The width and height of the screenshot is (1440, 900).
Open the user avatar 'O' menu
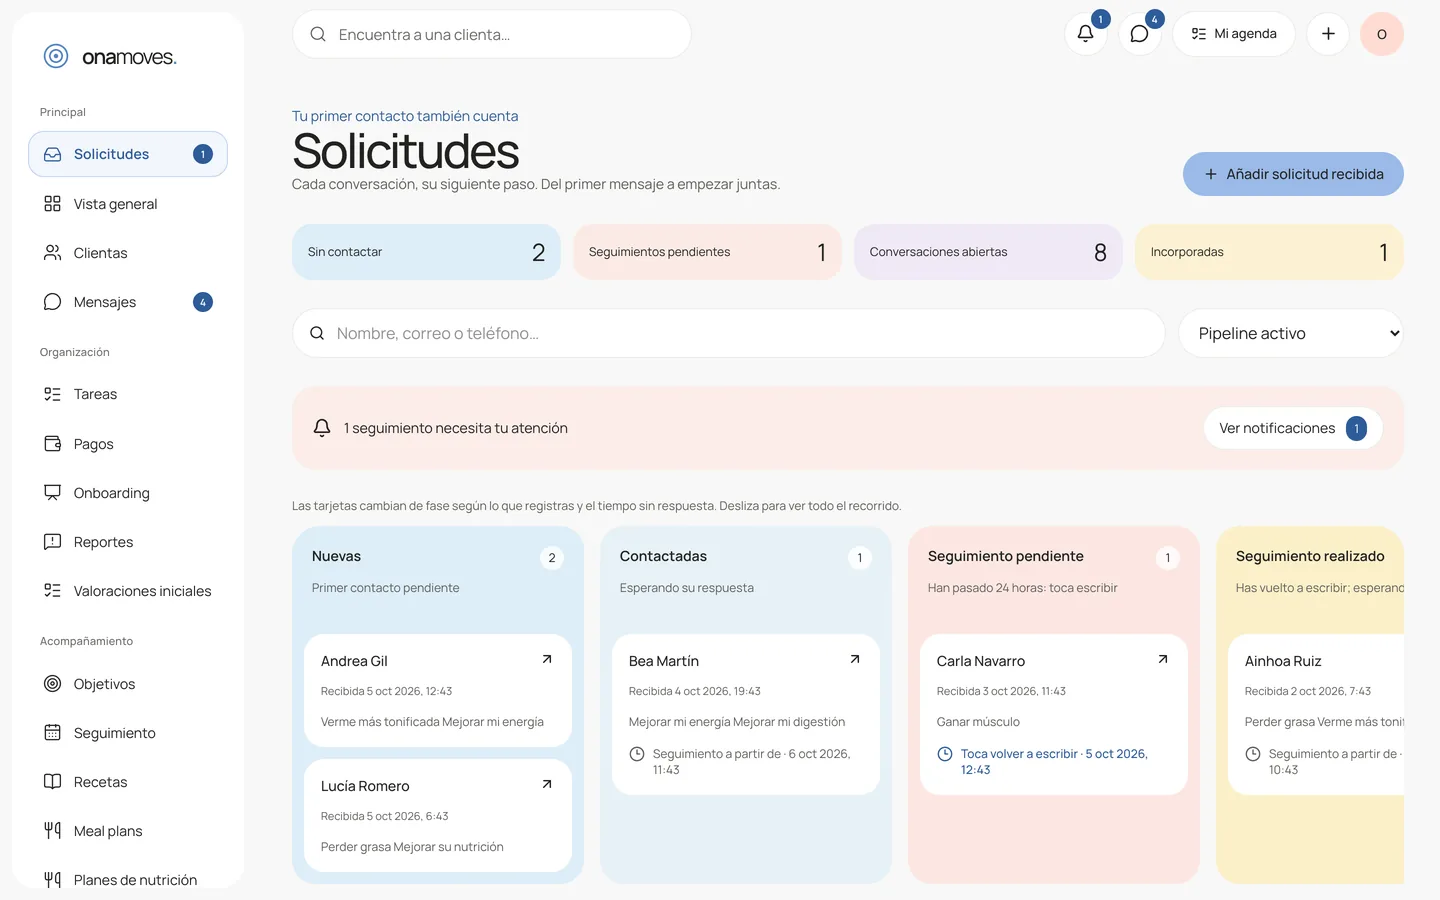tap(1382, 34)
